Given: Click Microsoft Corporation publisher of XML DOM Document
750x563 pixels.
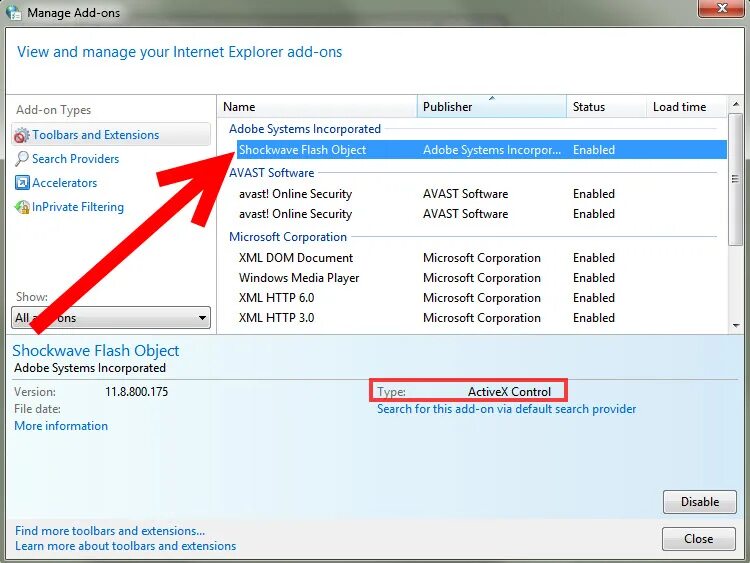Looking at the screenshot, I should [x=482, y=258].
